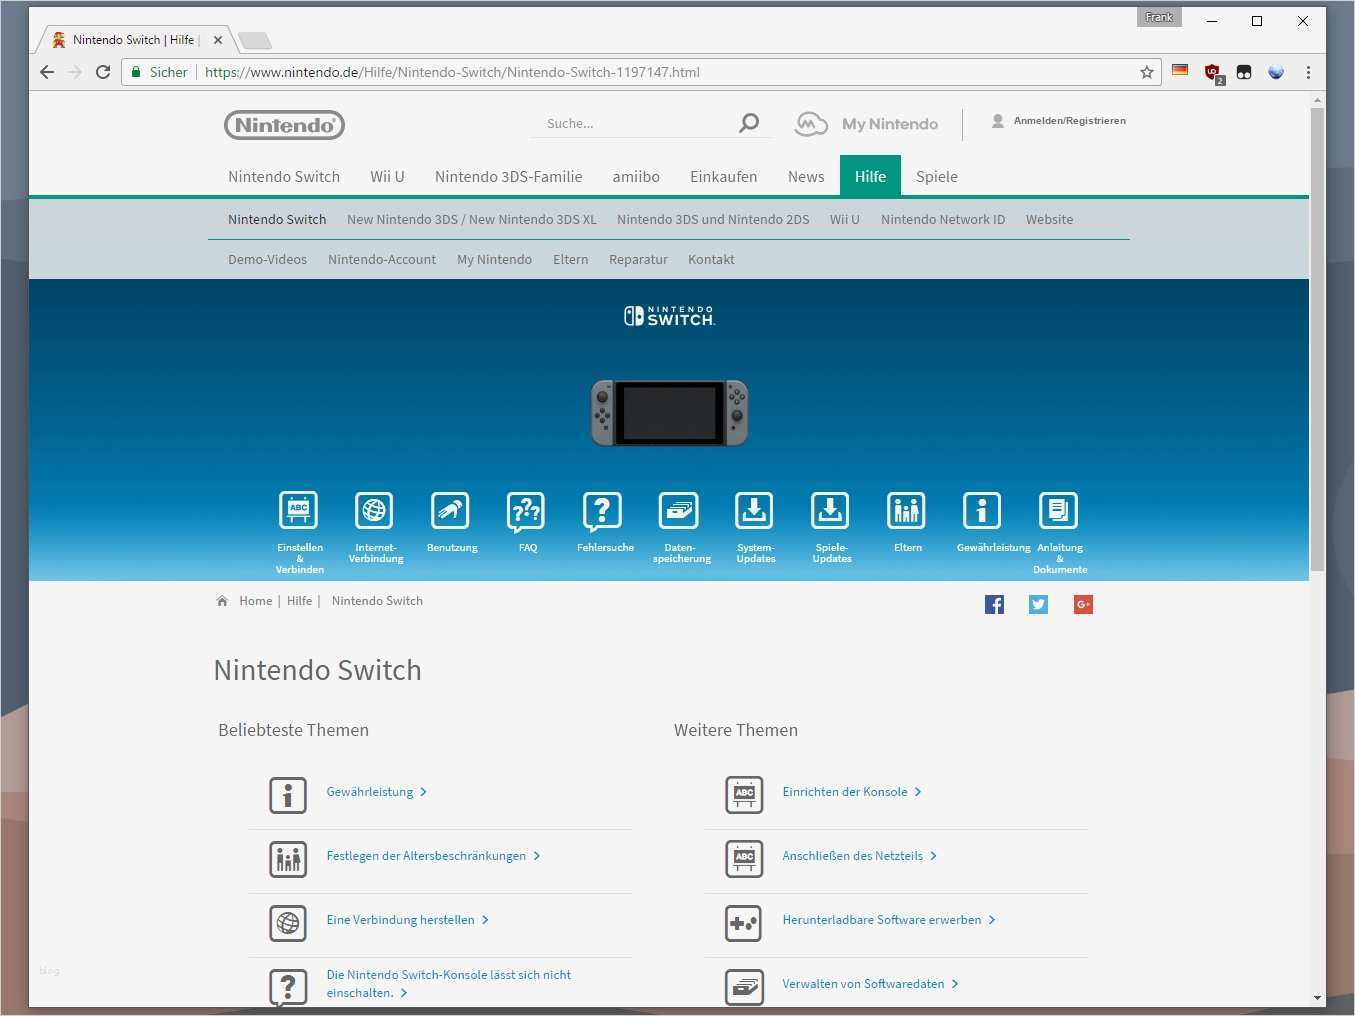Open the amiibo navigation item
1355x1016 pixels.
636,177
